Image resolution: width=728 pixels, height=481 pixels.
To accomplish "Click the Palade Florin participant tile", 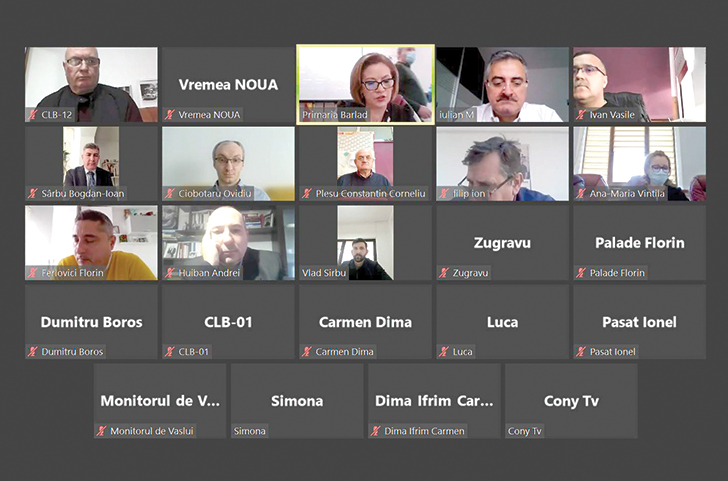I will click(640, 243).
